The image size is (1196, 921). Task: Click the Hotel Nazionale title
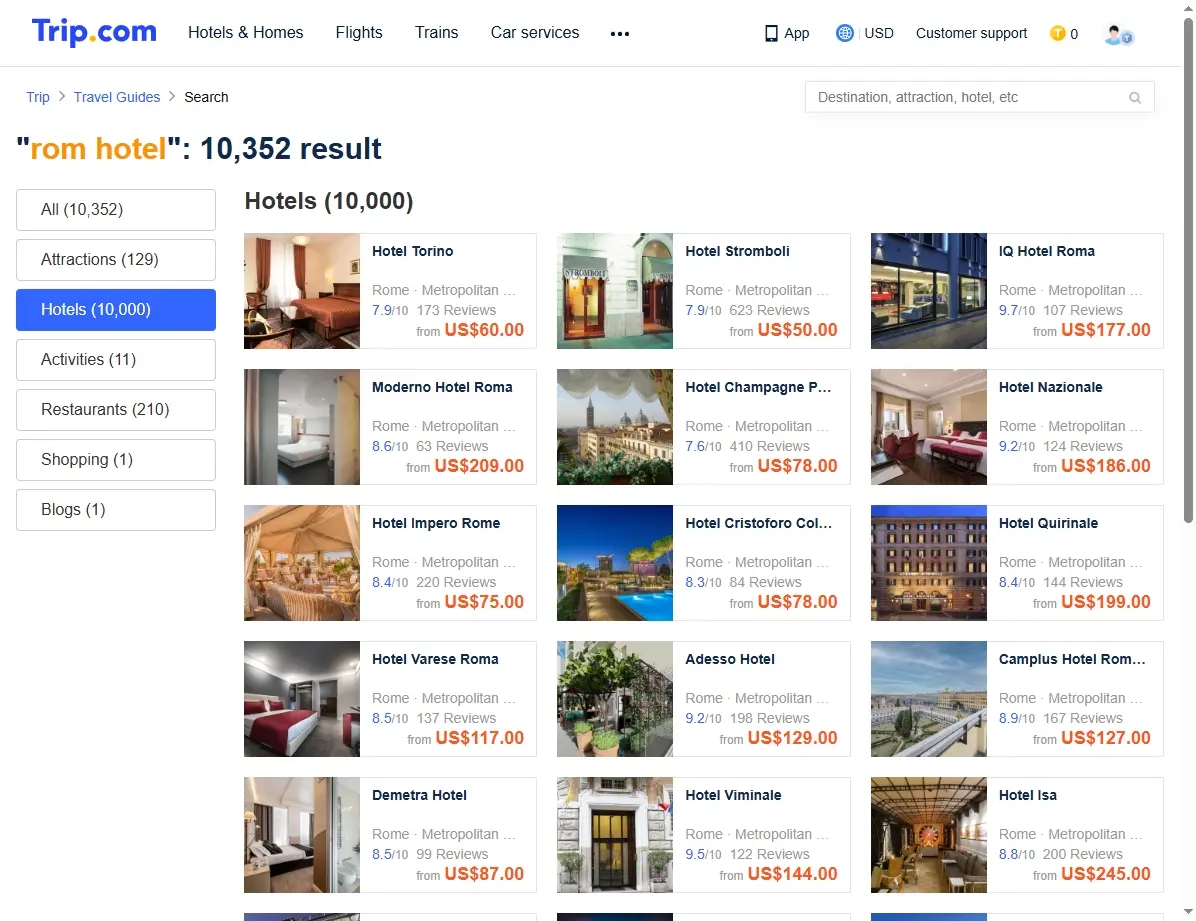(x=1050, y=387)
